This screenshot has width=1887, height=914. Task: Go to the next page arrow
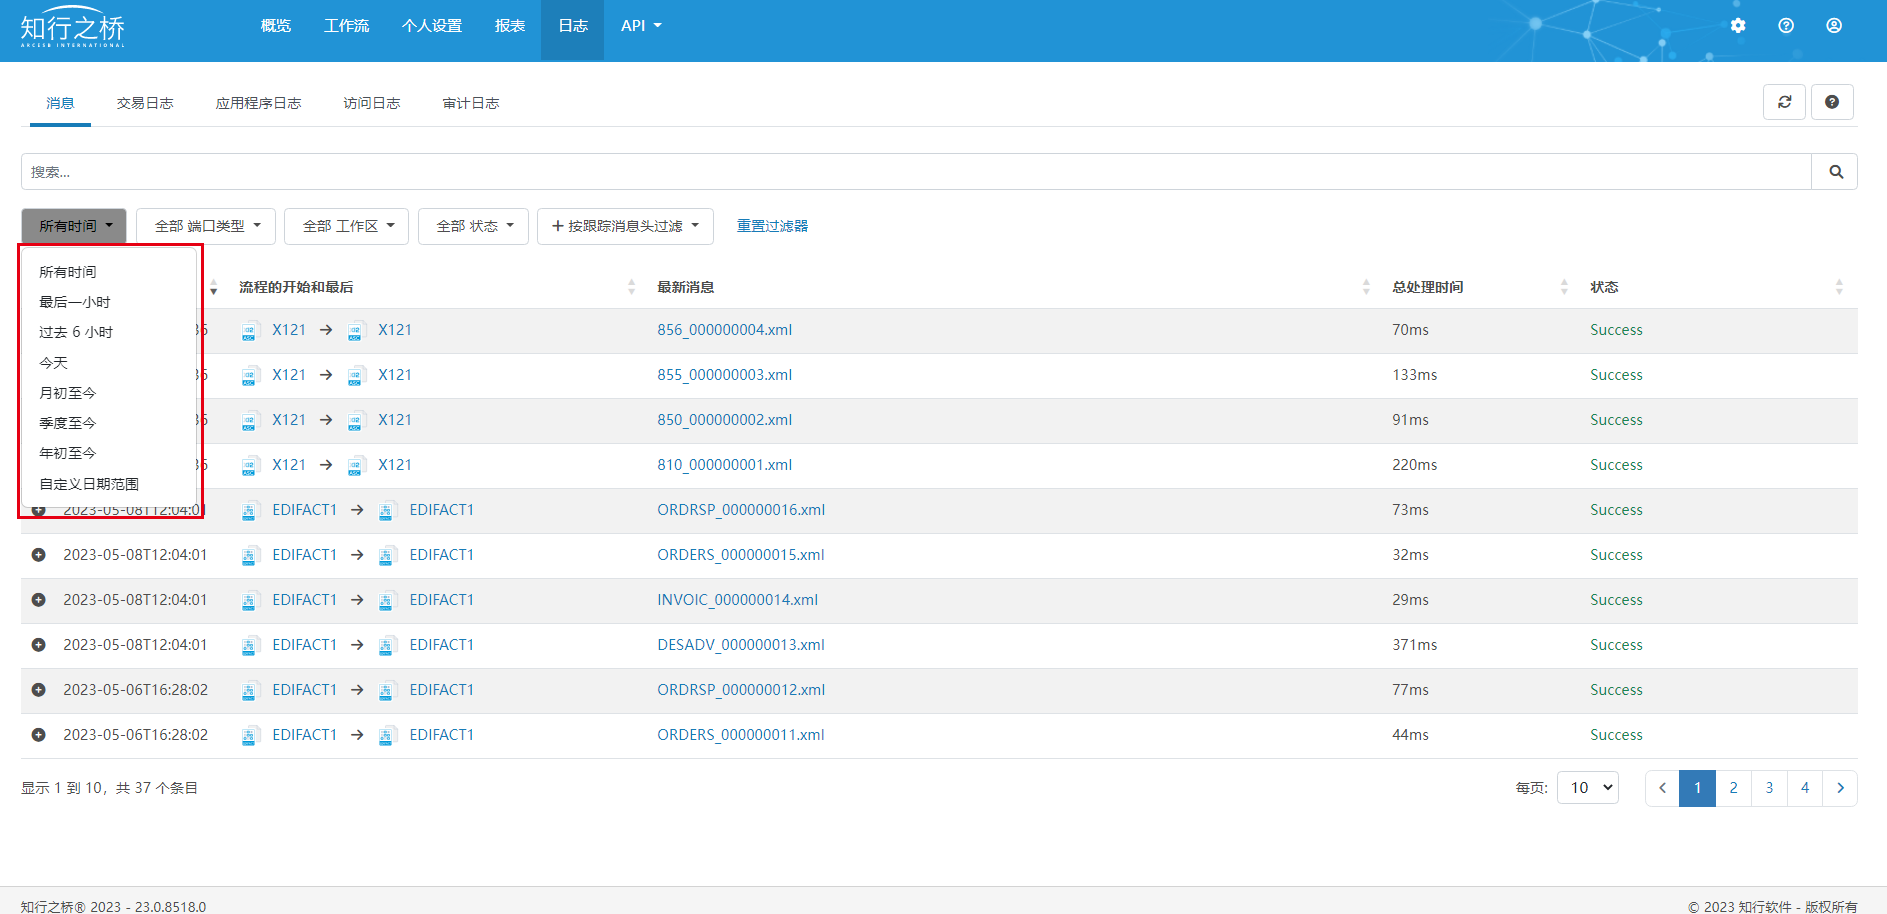(1840, 788)
